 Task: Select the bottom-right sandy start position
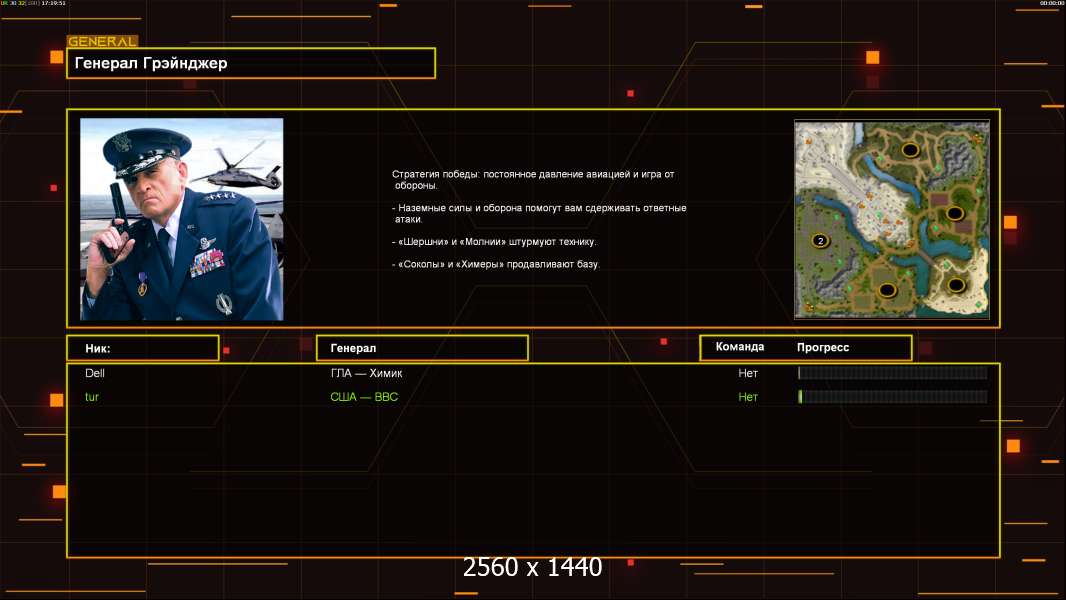coord(956,285)
